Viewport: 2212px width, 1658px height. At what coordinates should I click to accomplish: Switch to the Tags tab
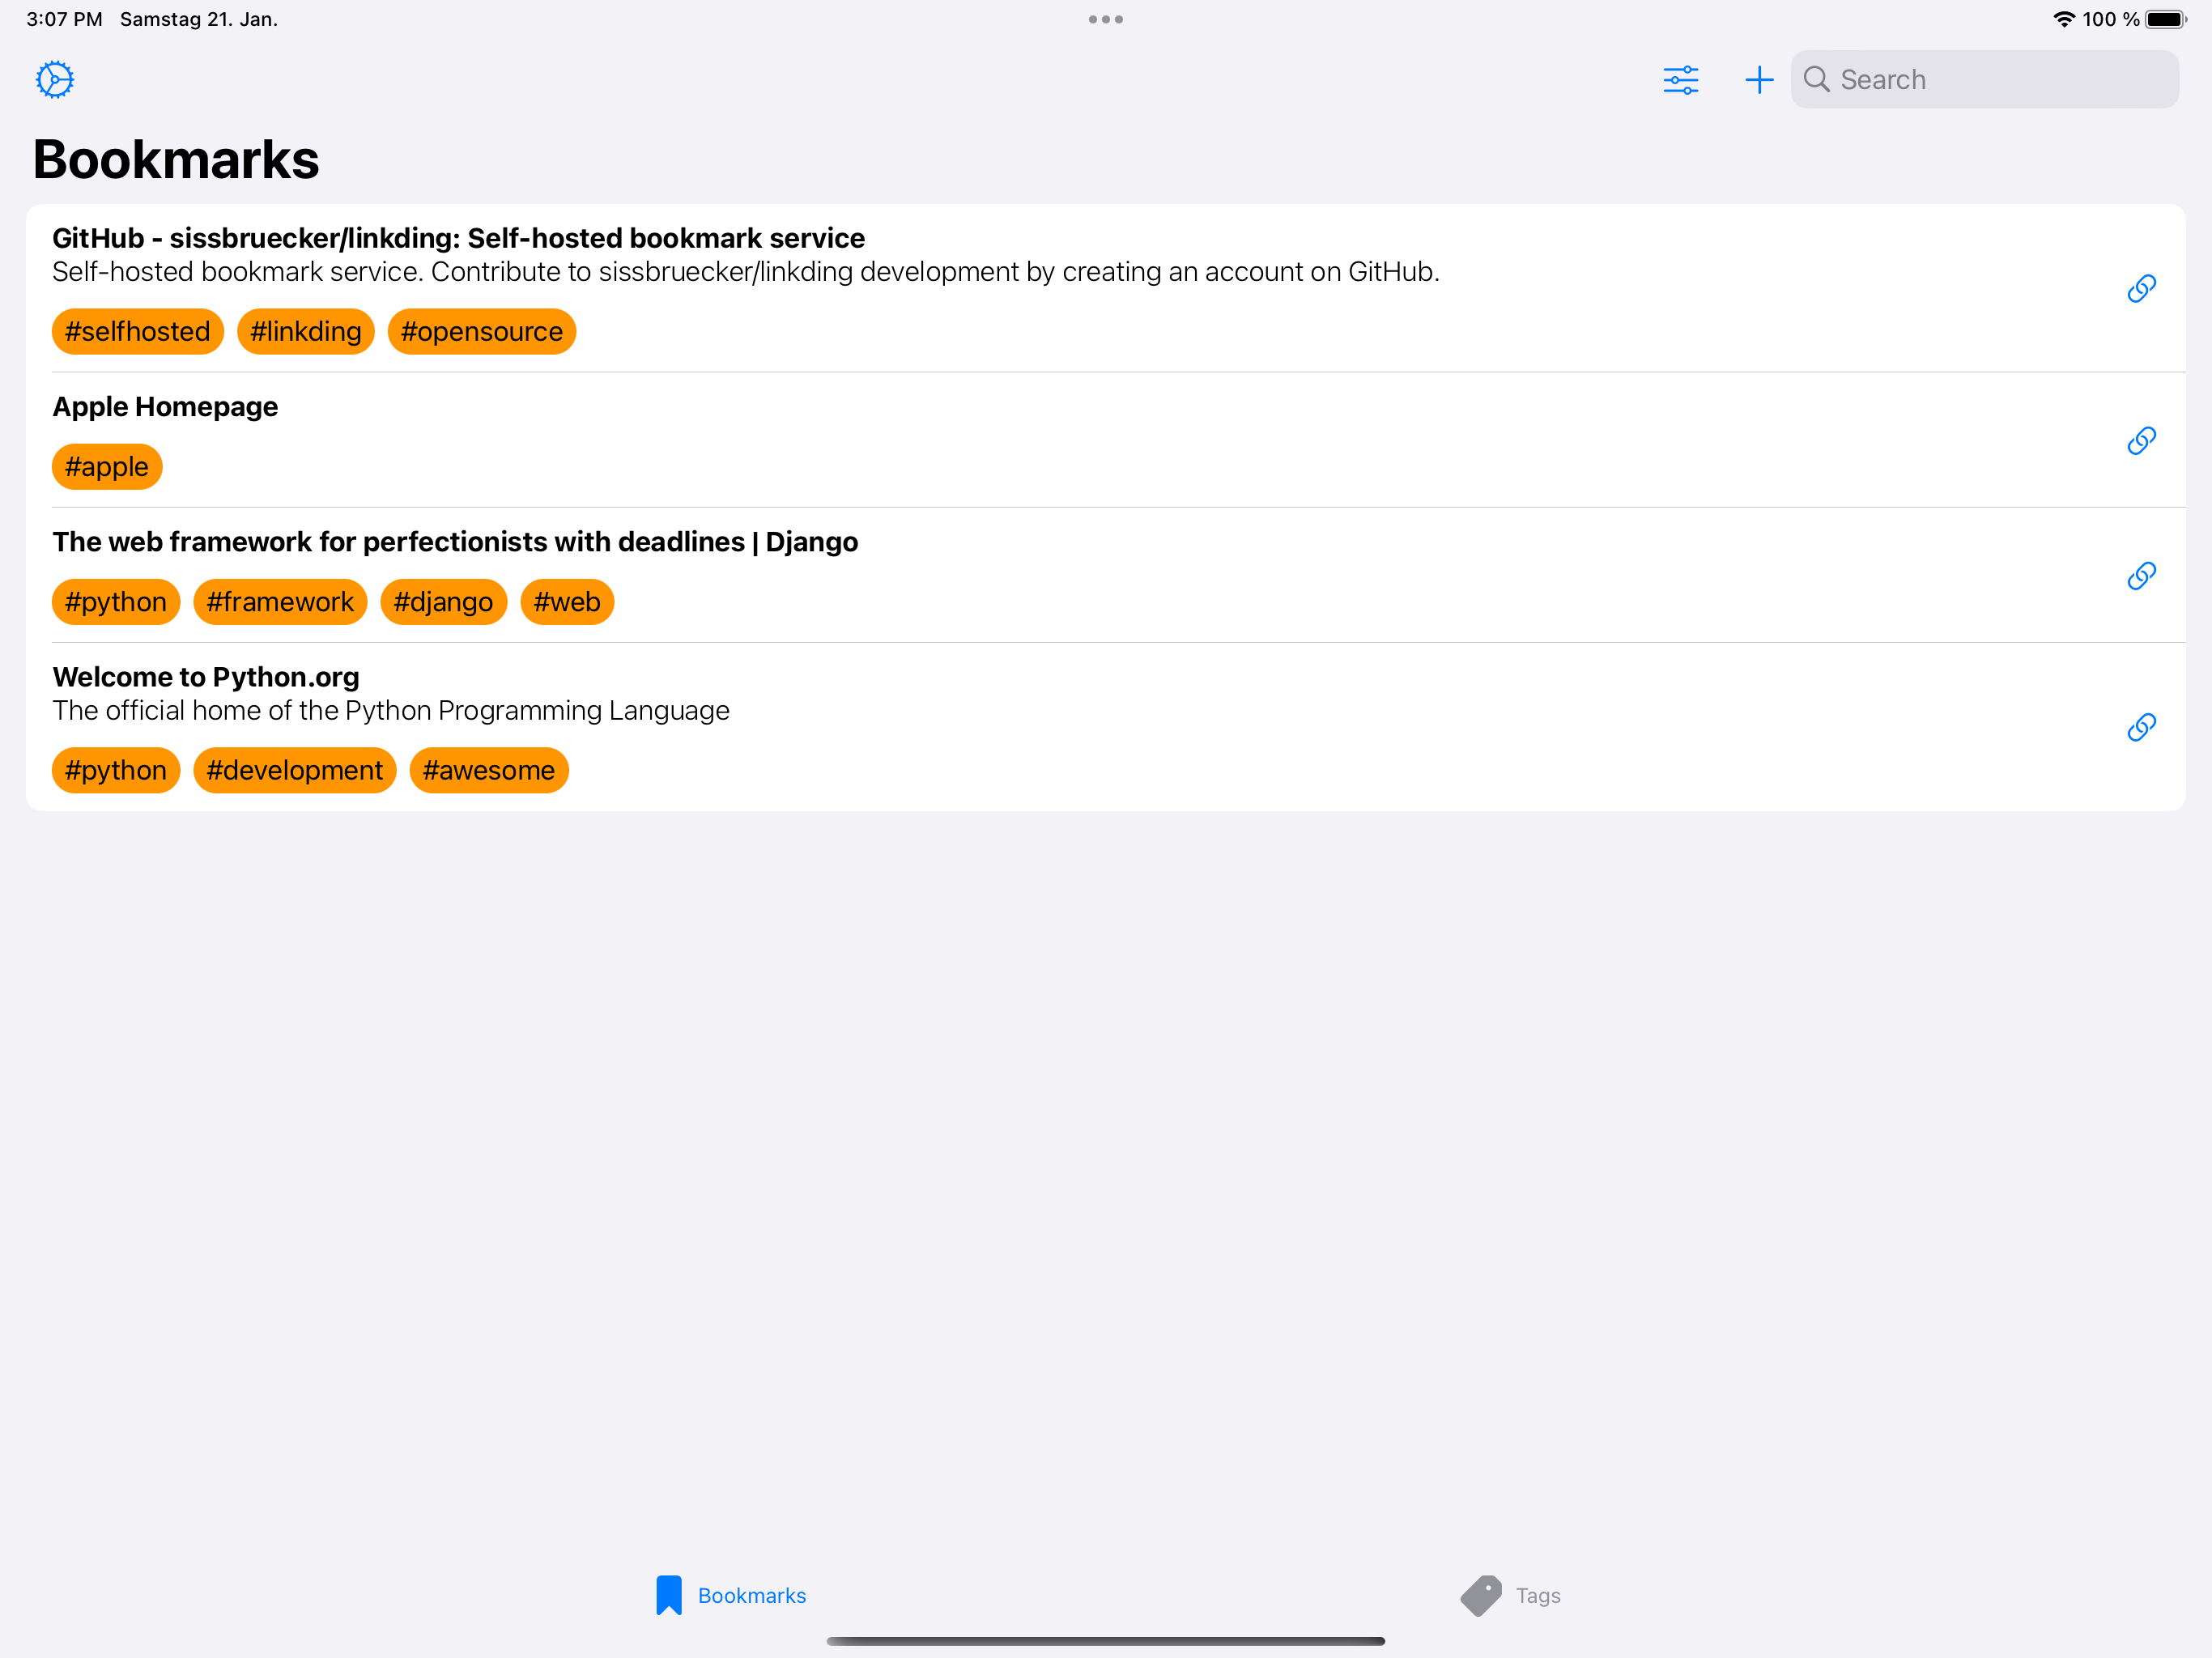coord(1510,1595)
